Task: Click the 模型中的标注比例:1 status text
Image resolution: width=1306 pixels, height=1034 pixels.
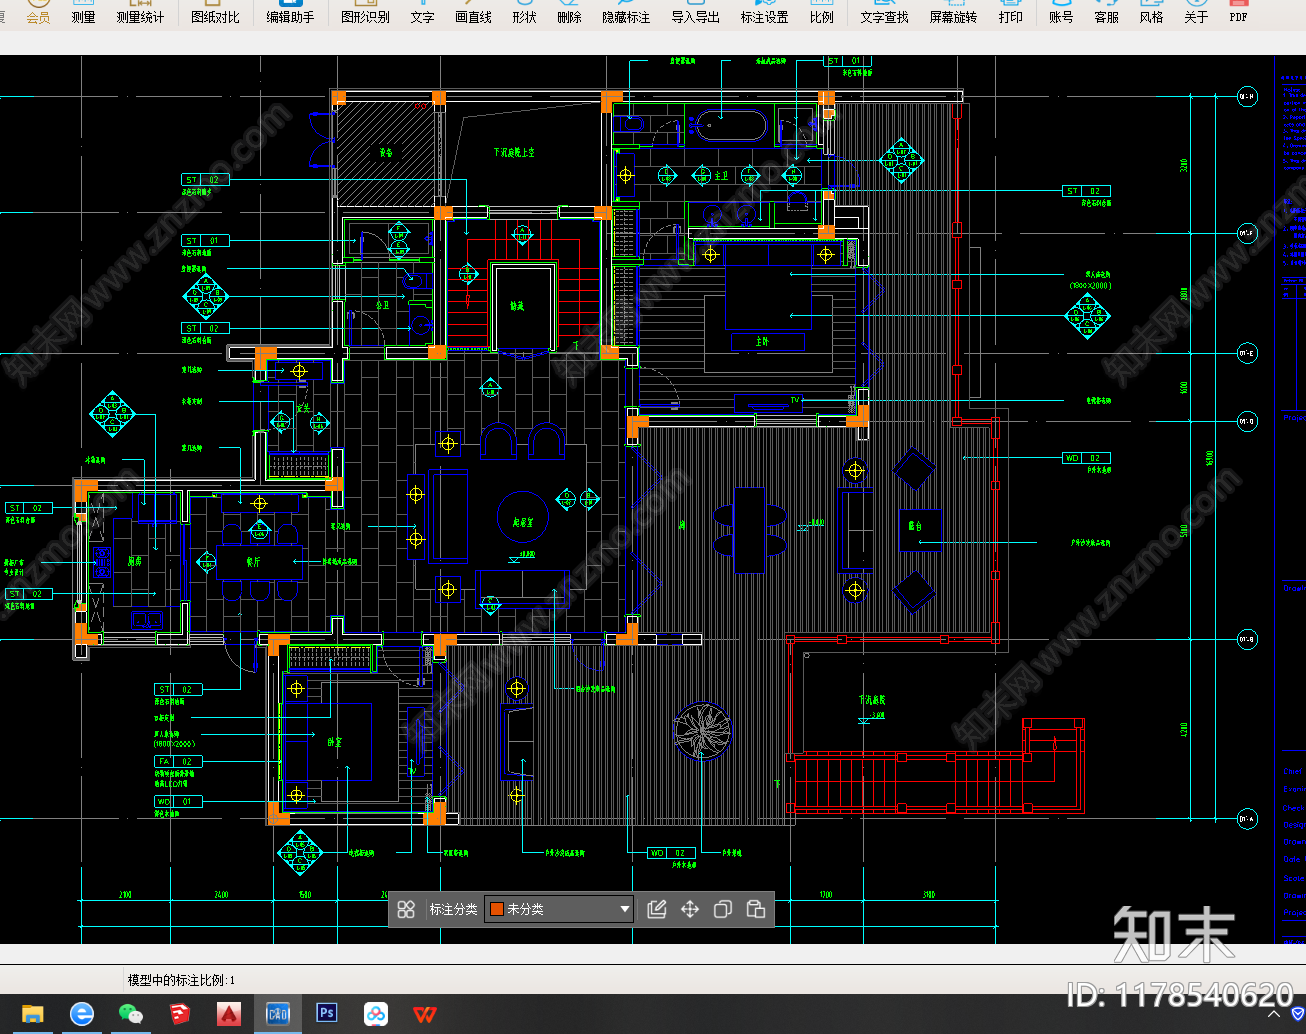Action: pos(181,980)
